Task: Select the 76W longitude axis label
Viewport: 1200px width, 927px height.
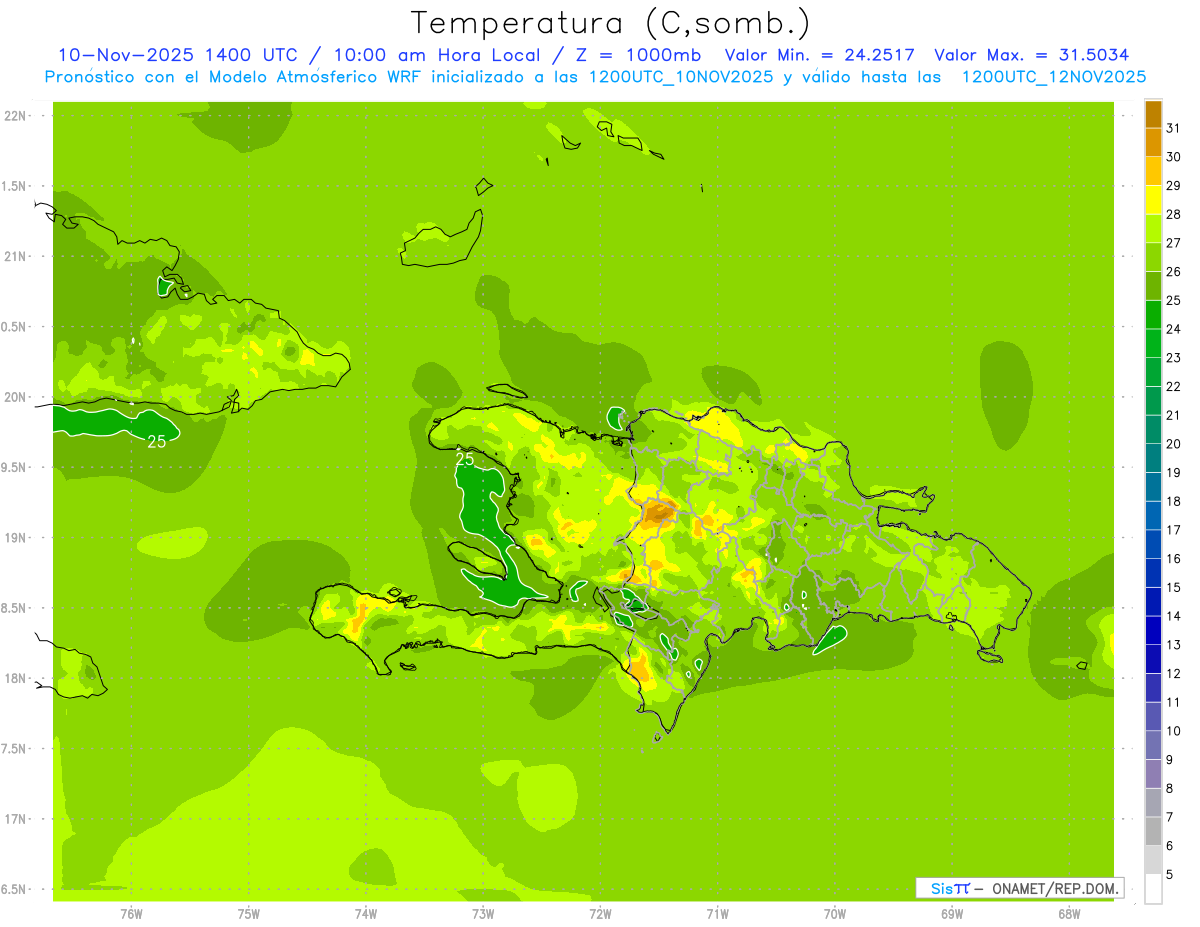Action: coord(131,913)
